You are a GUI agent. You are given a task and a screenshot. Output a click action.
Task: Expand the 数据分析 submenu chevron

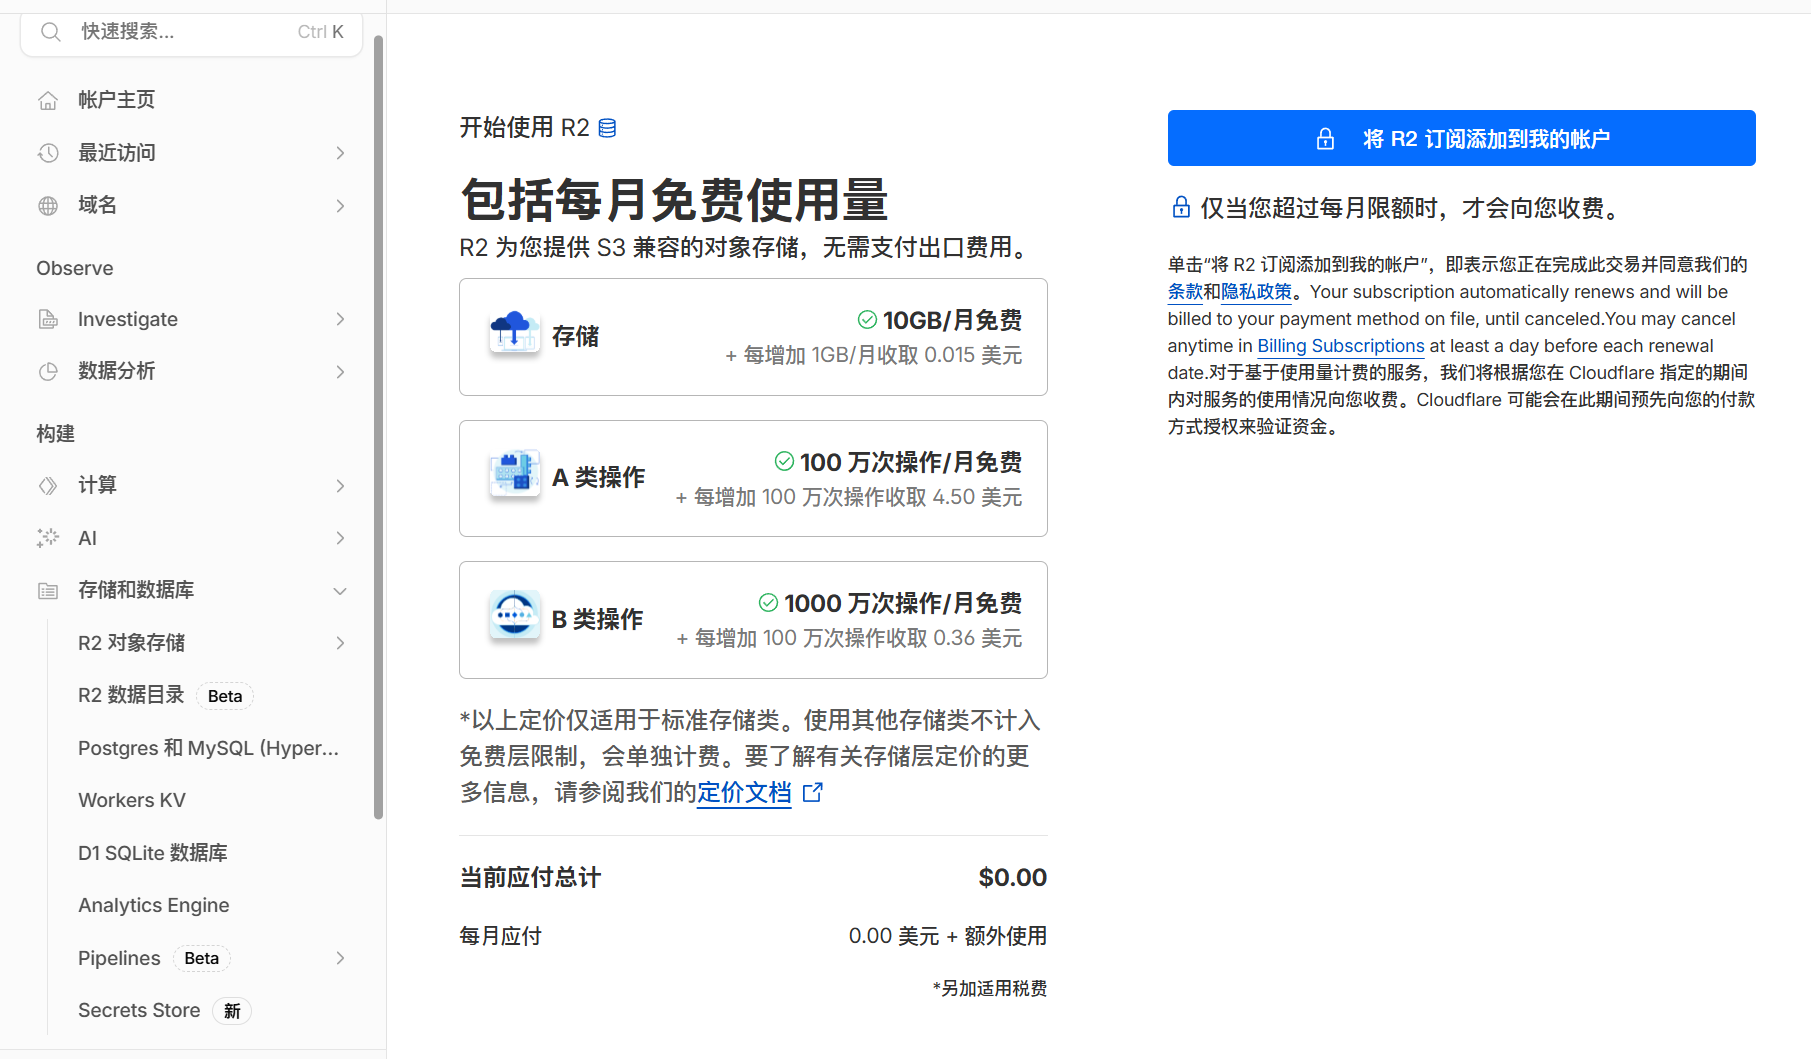point(340,372)
